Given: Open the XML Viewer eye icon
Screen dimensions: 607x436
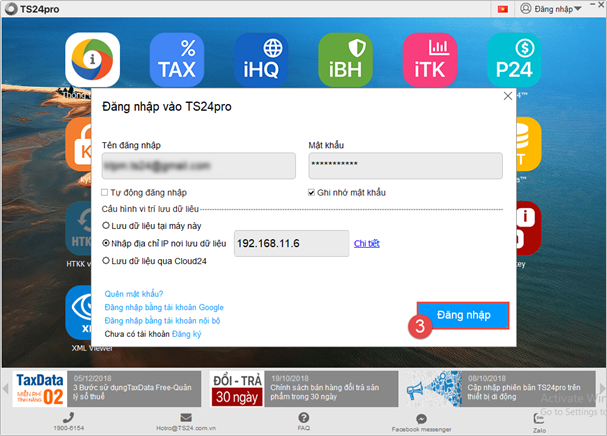Looking at the screenshot, I should coord(79,313).
